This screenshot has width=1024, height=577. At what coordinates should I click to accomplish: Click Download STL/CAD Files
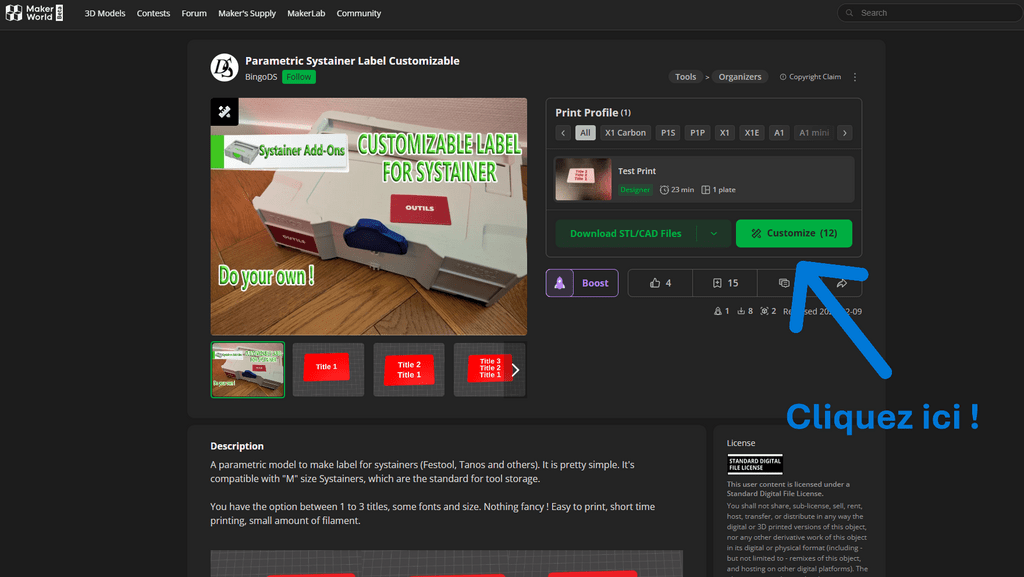(x=626, y=234)
